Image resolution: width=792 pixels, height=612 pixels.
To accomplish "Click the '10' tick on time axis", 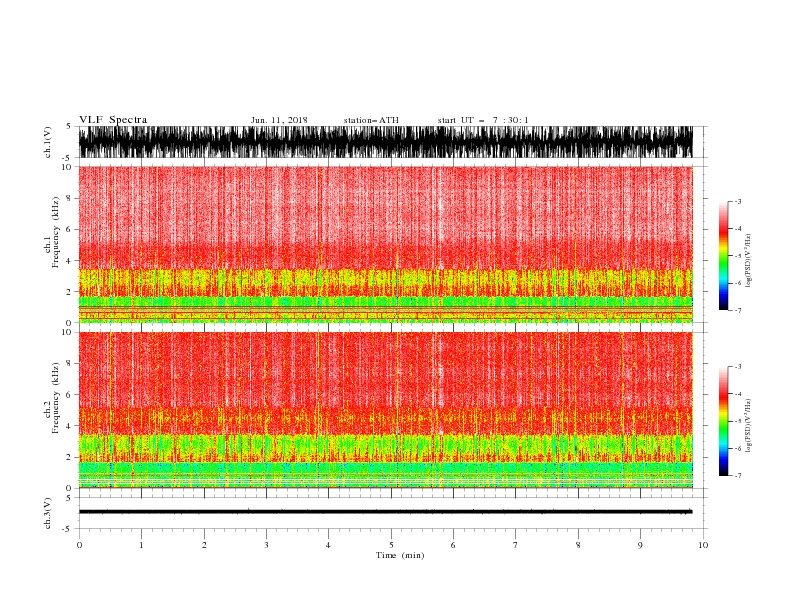I will click(x=703, y=545).
